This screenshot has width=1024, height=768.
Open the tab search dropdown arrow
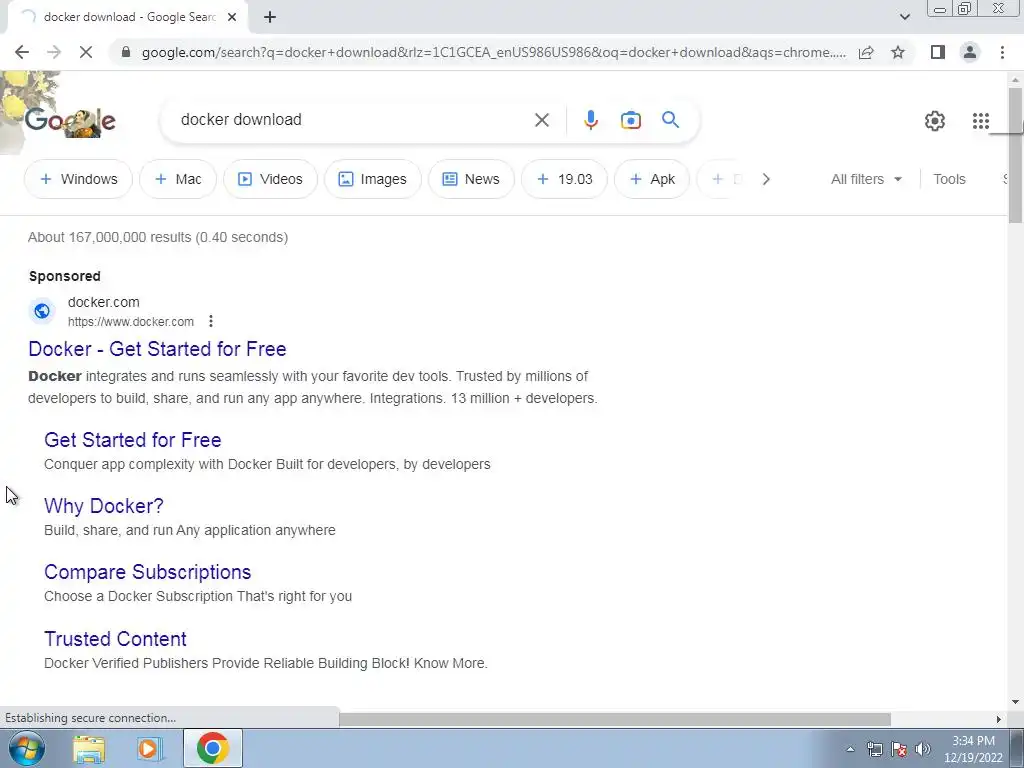pos(904,17)
